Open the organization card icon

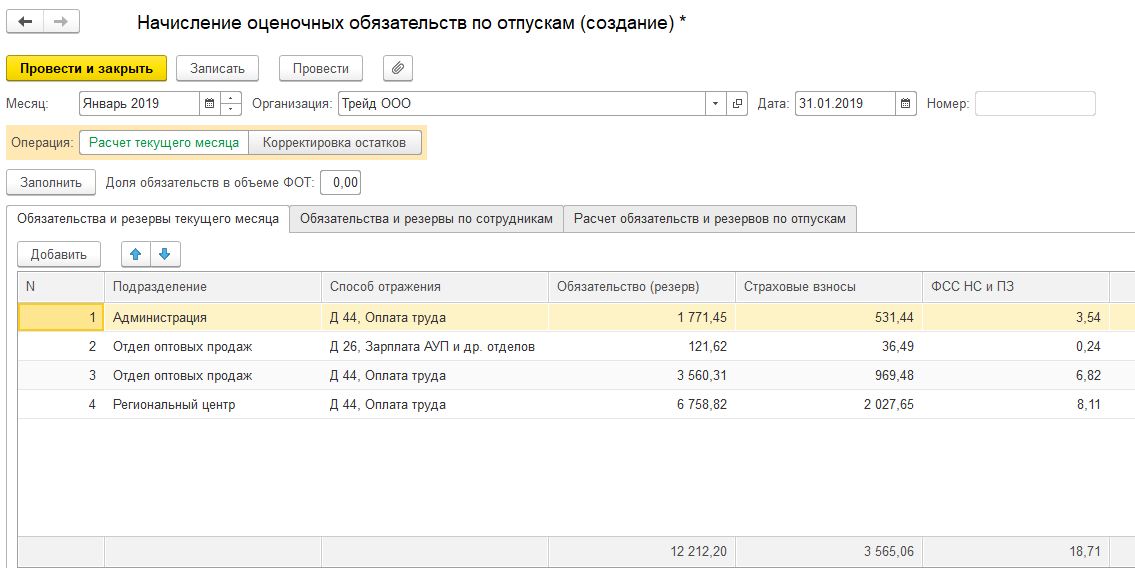click(x=738, y=103)
